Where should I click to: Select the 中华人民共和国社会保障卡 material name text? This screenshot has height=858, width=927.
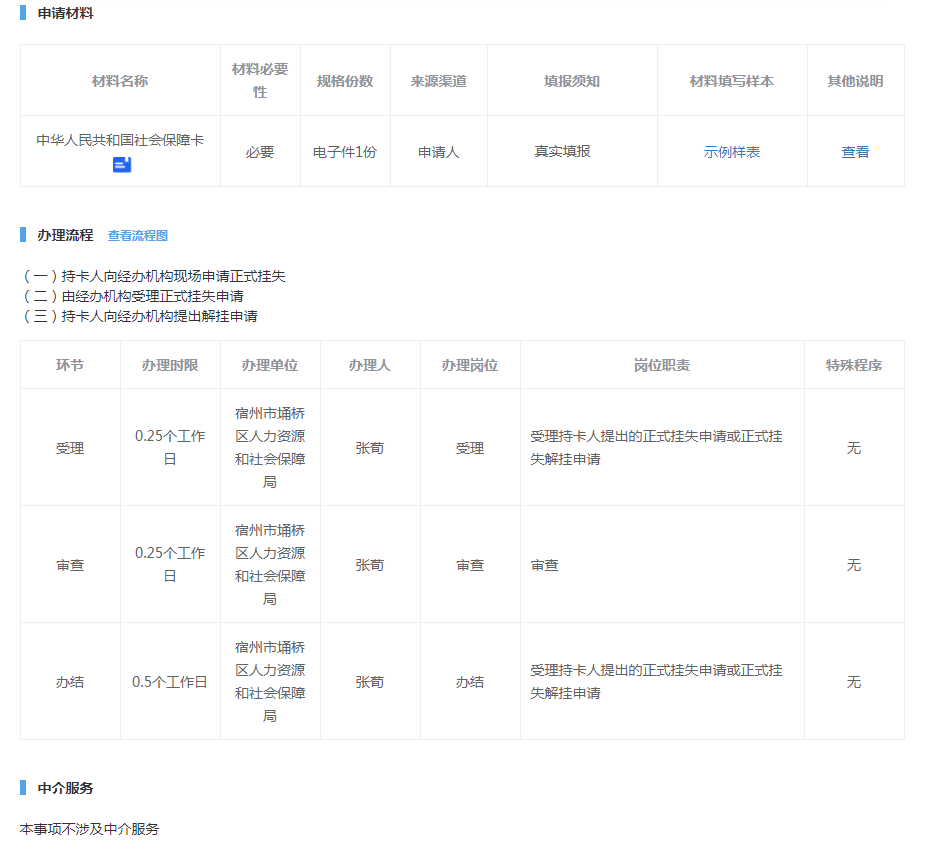click(x=120, y=141)
